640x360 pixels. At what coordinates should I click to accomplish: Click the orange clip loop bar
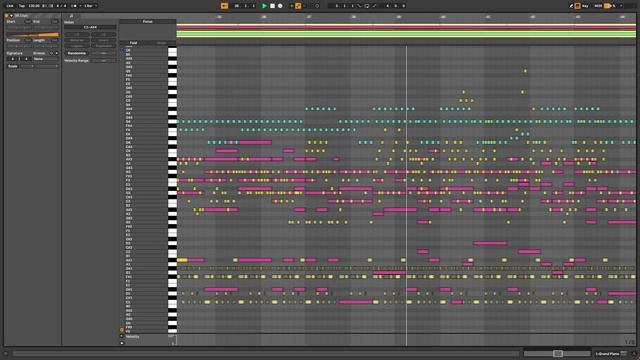[32, 35]
